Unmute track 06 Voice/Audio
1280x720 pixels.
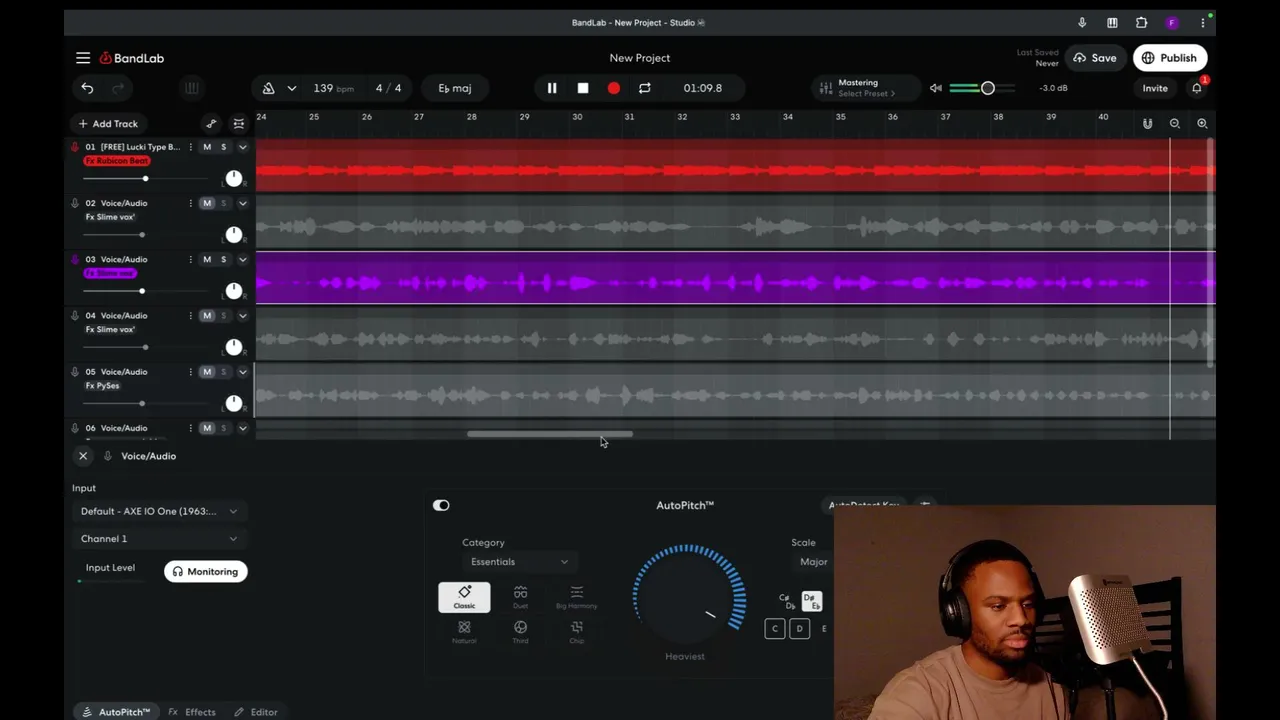207,428
